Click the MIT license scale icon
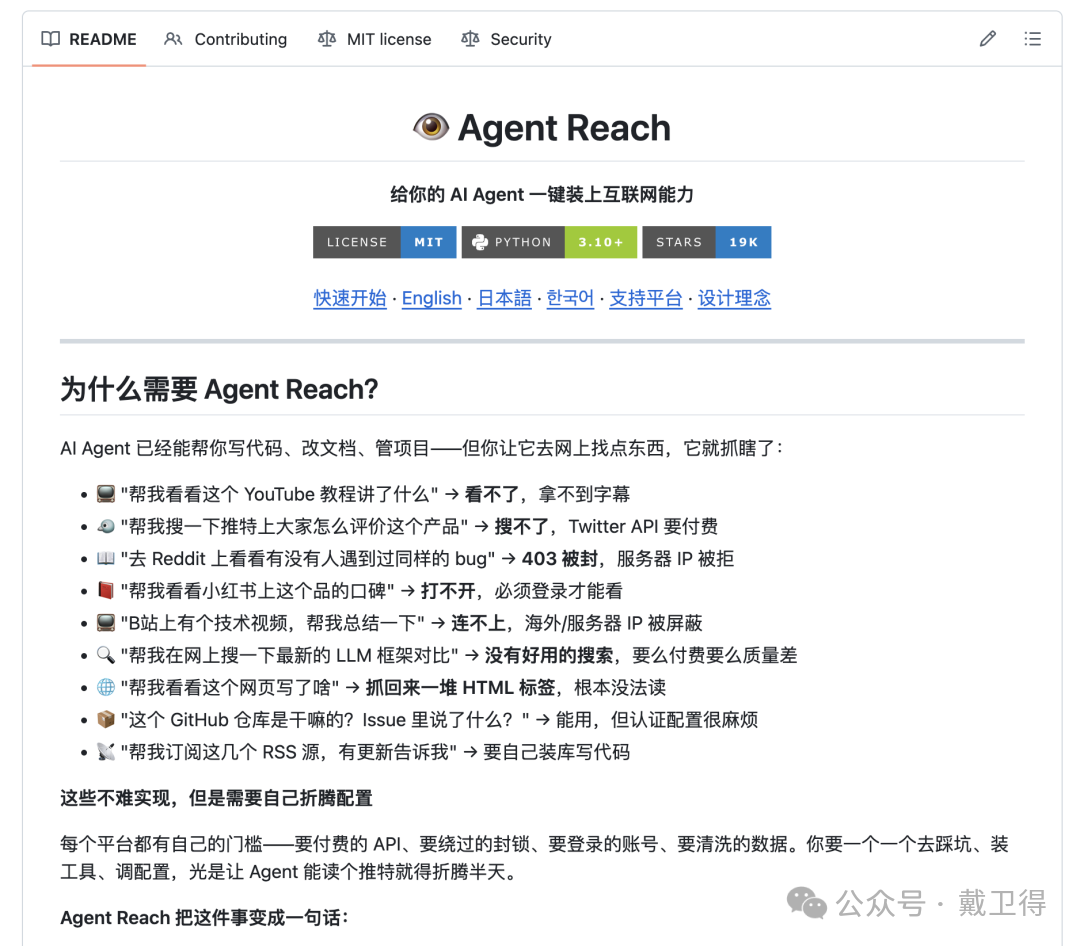 pyautogui.click(x=326, y=39)
